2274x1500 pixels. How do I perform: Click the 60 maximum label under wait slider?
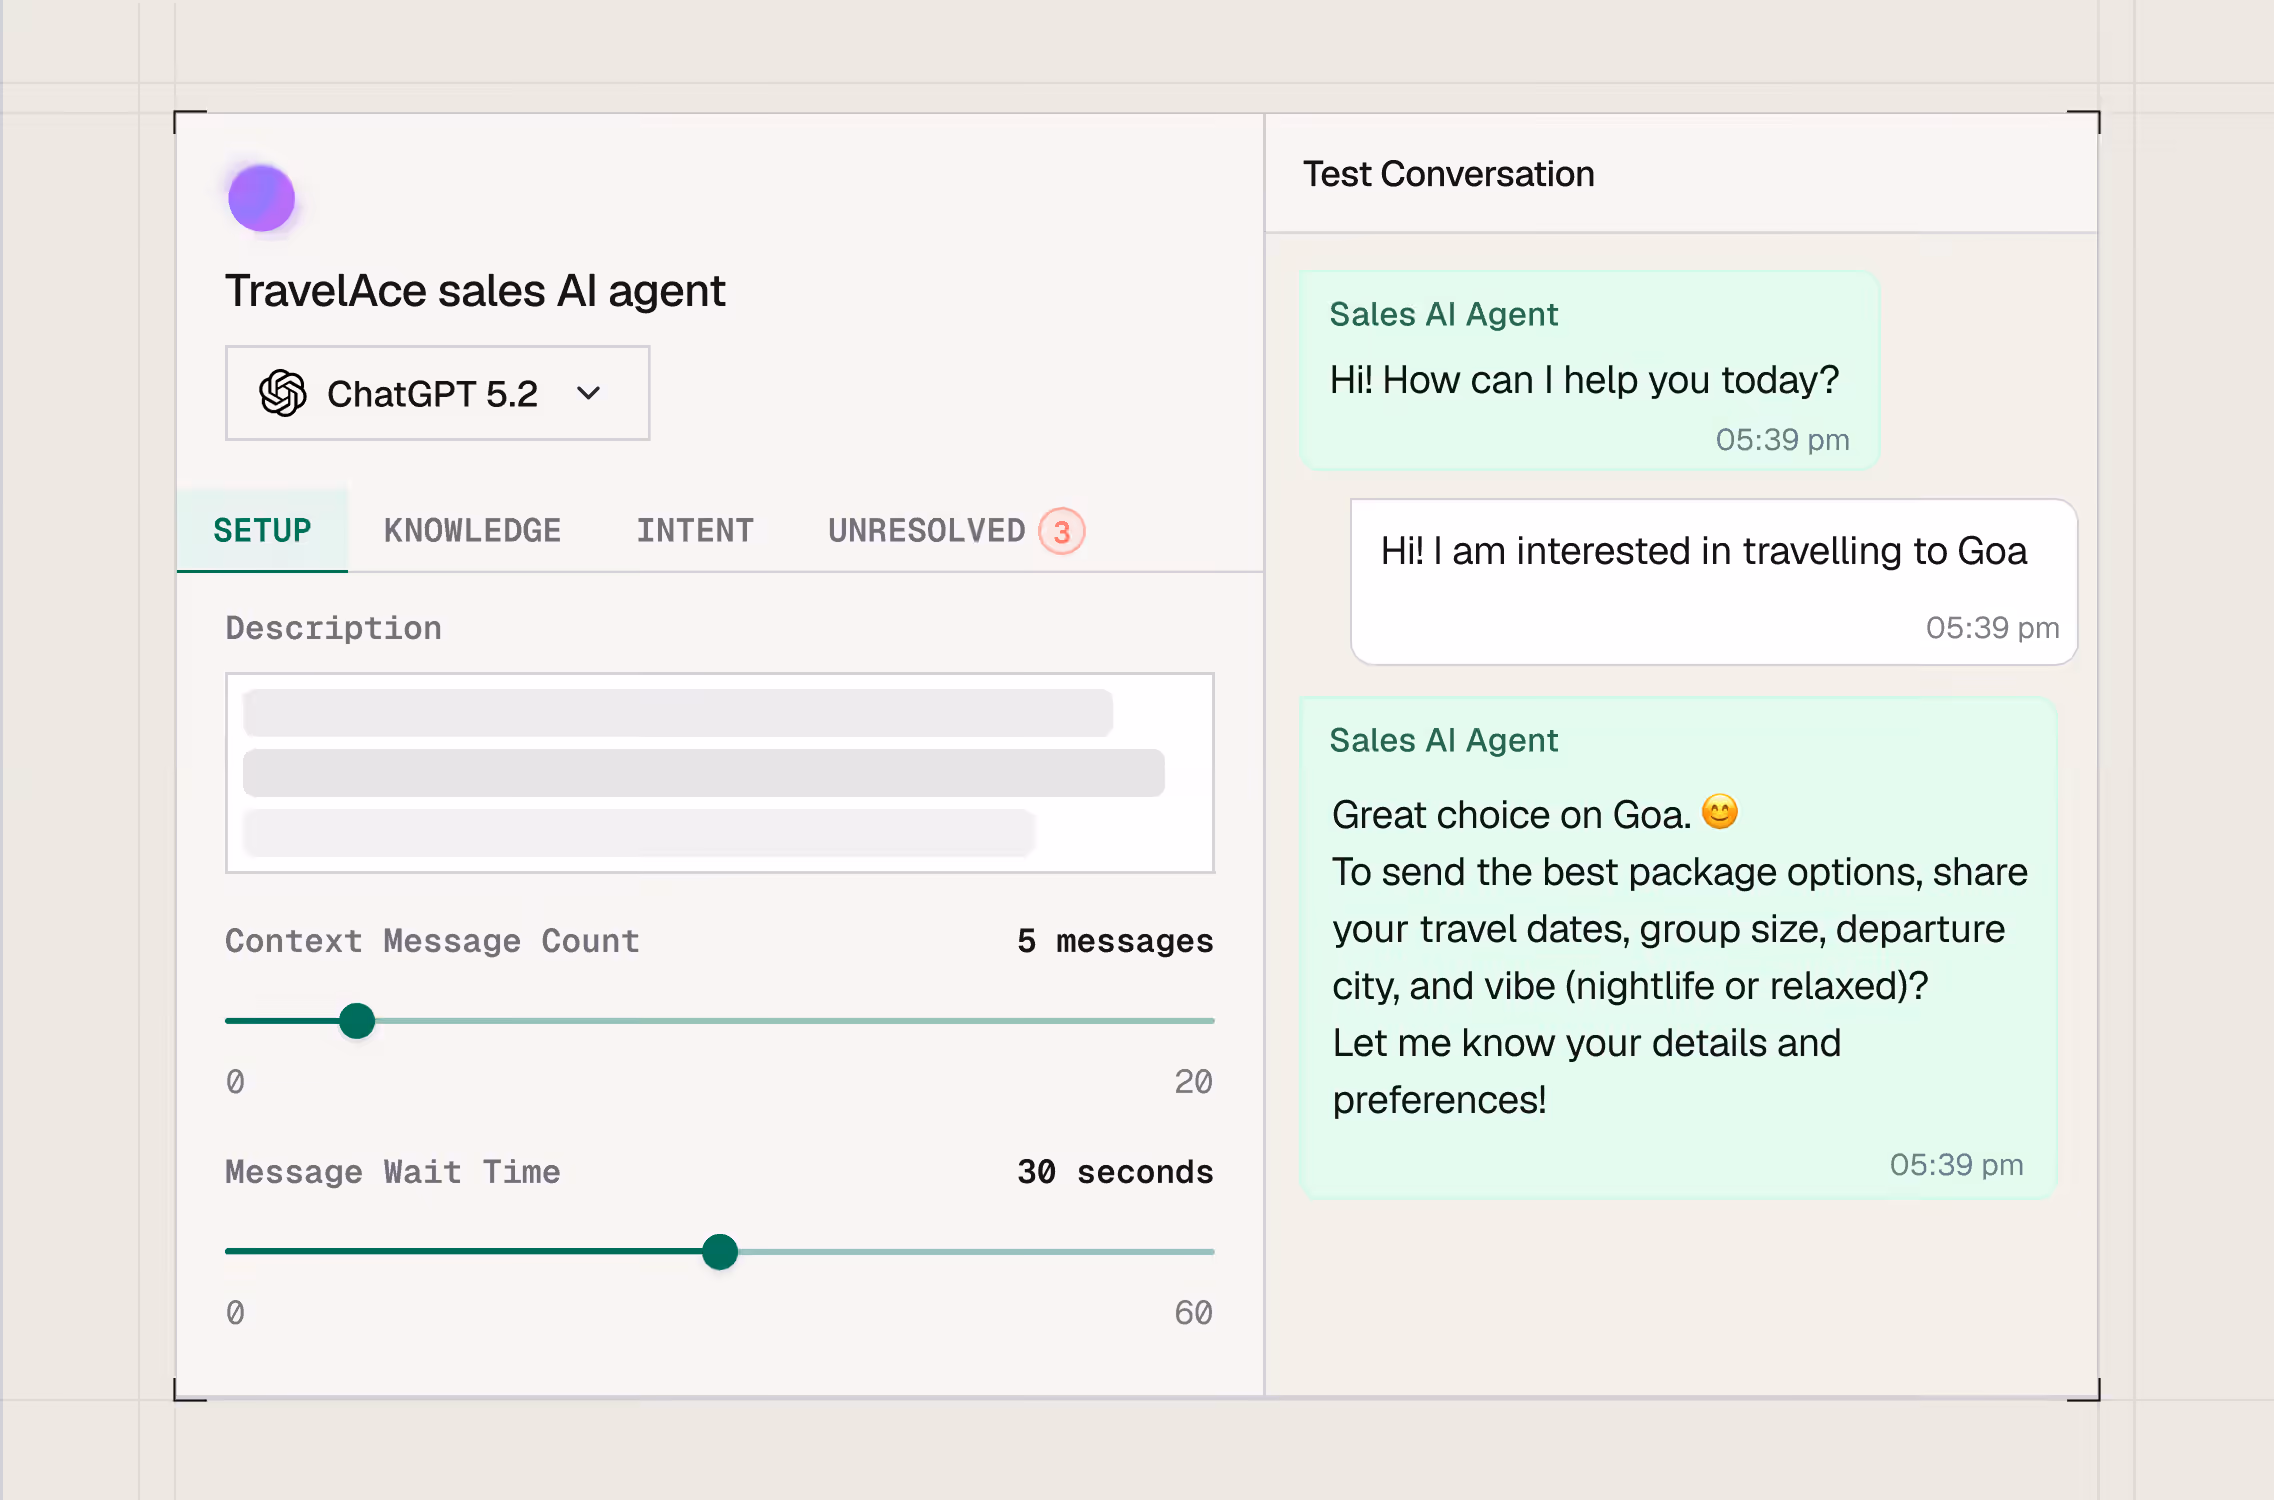1193,1313
